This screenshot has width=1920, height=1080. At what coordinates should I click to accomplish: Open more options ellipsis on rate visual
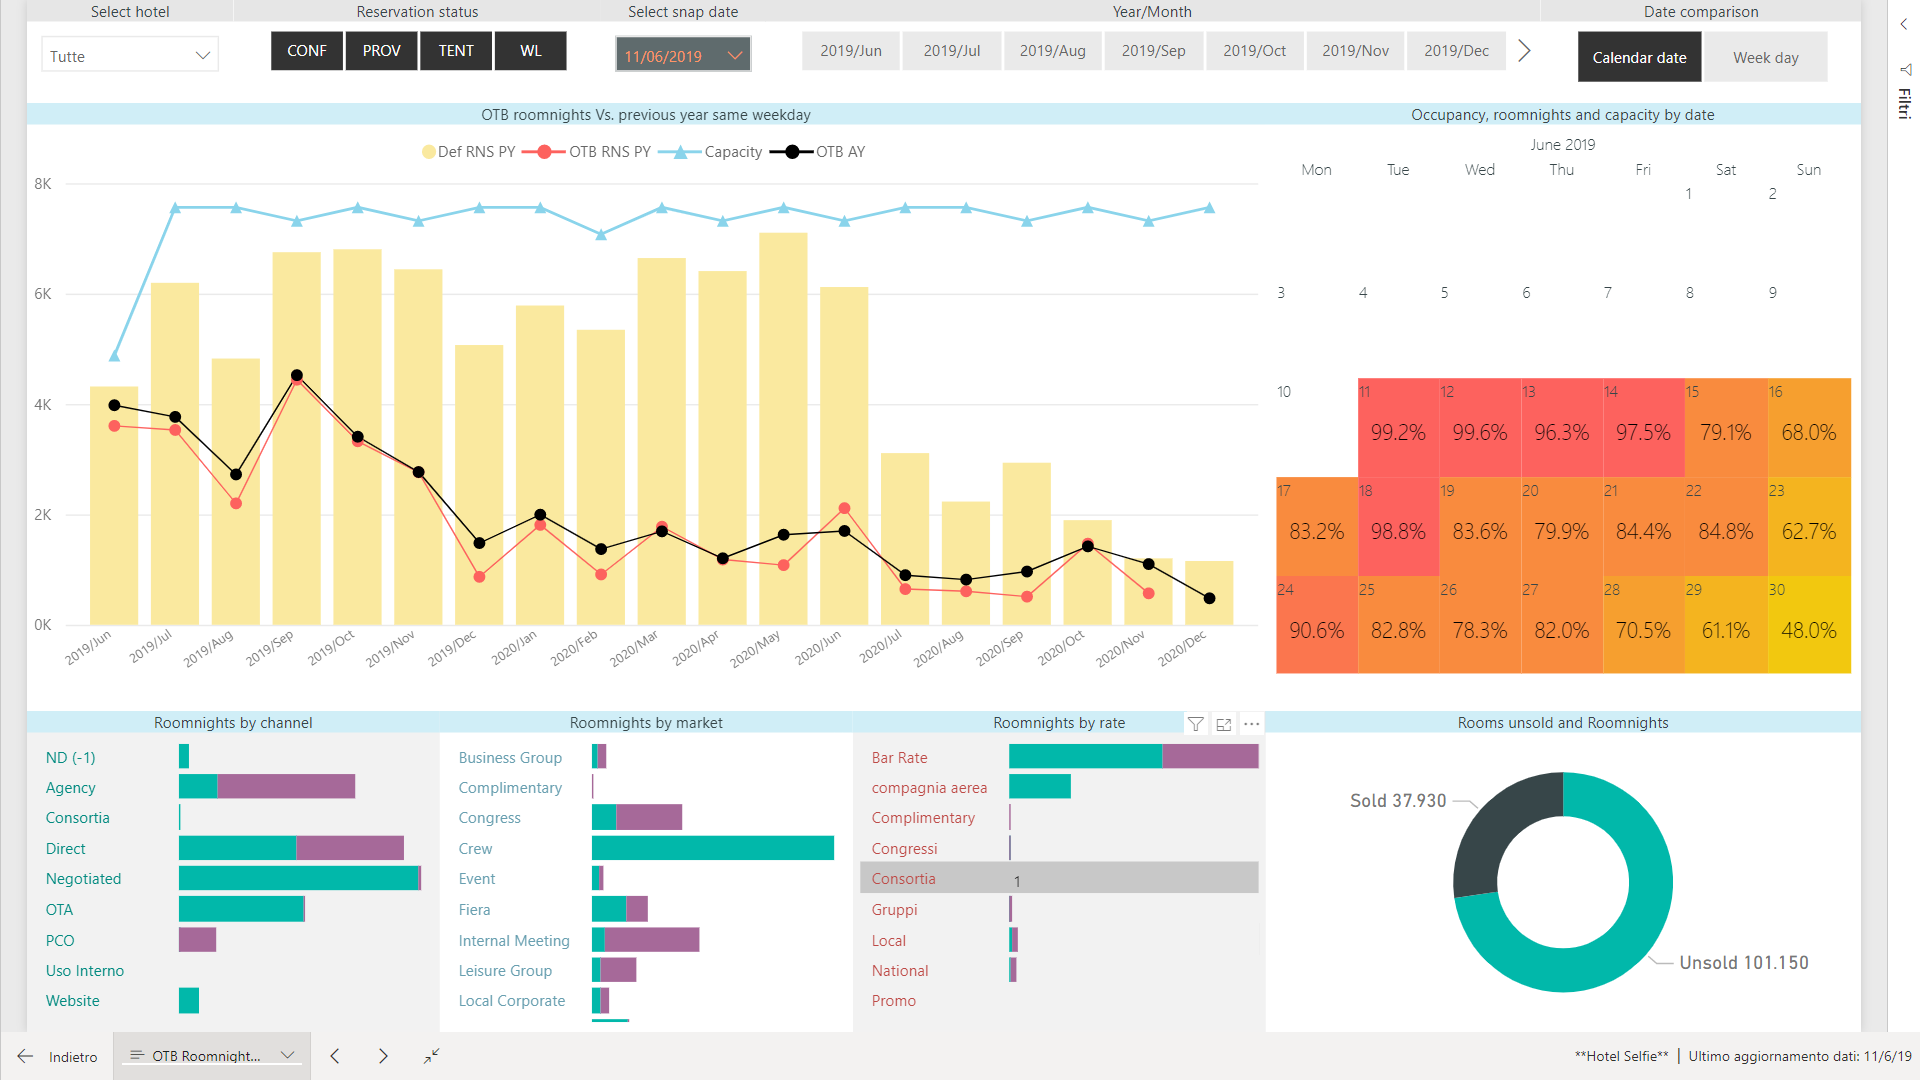click(1251, 723)
